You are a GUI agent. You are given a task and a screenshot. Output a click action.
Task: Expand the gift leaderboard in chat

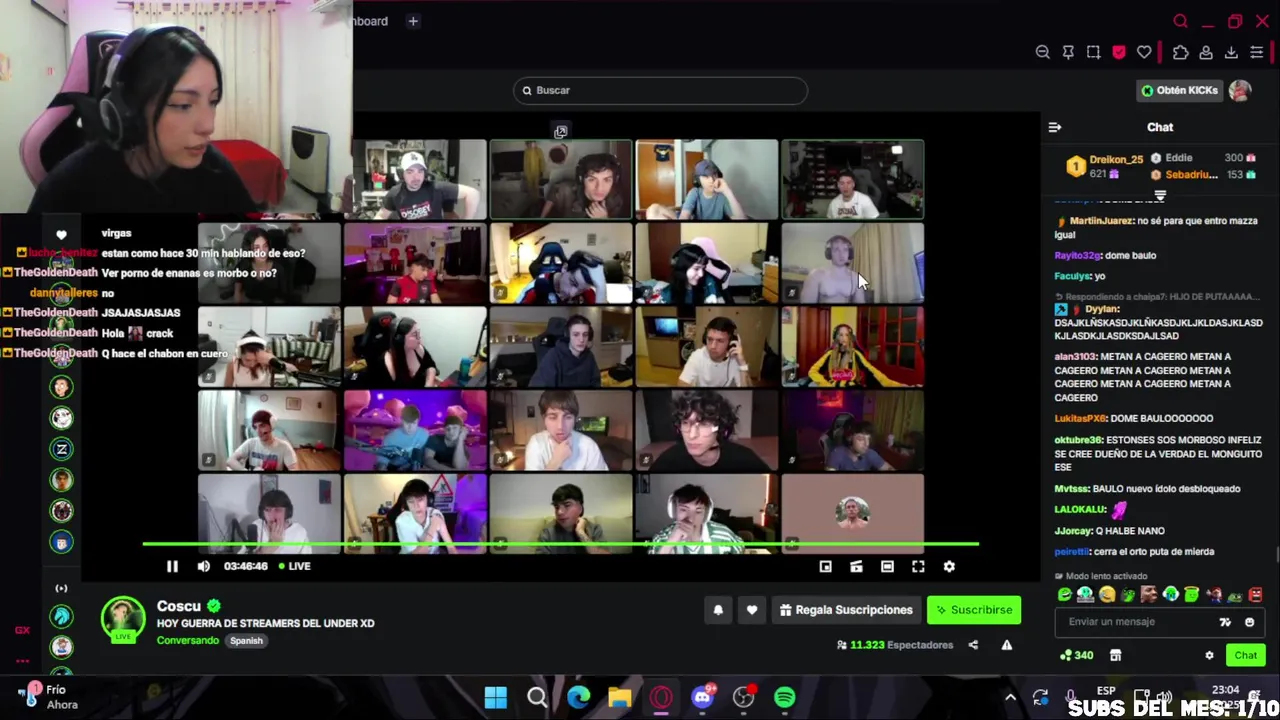coord(1160,196)
